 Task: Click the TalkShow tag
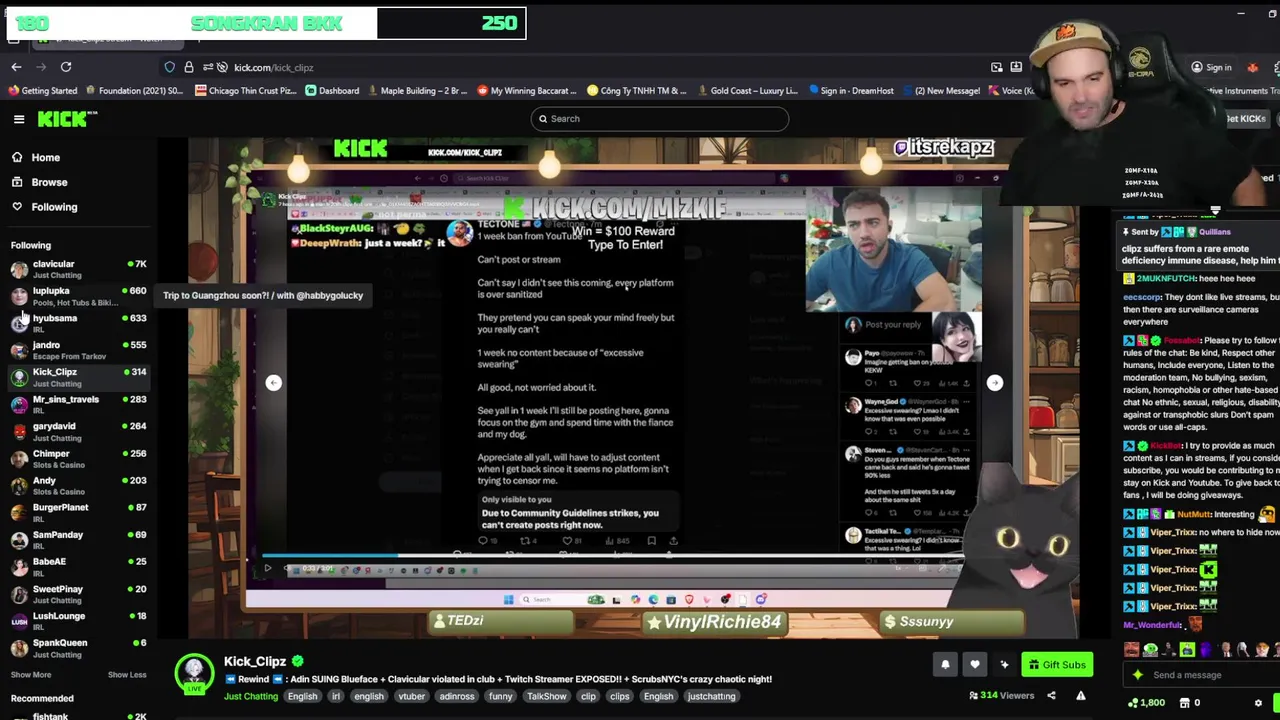(547, 696)
